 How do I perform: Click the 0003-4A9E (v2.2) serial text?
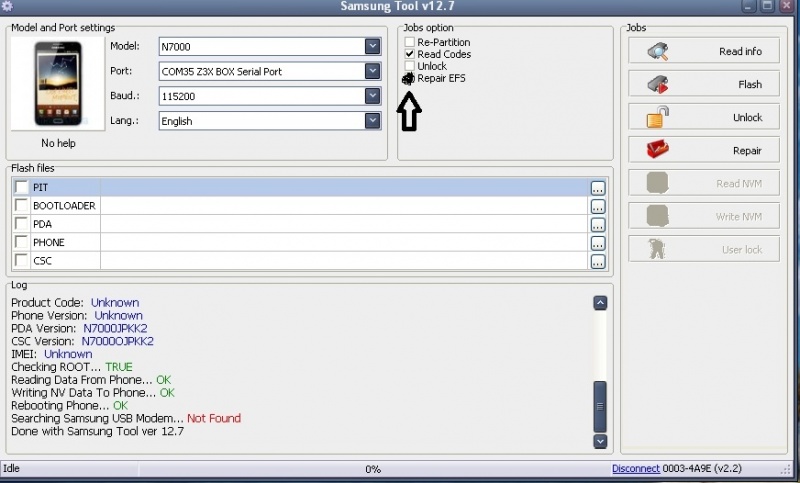tap(702, 468)
